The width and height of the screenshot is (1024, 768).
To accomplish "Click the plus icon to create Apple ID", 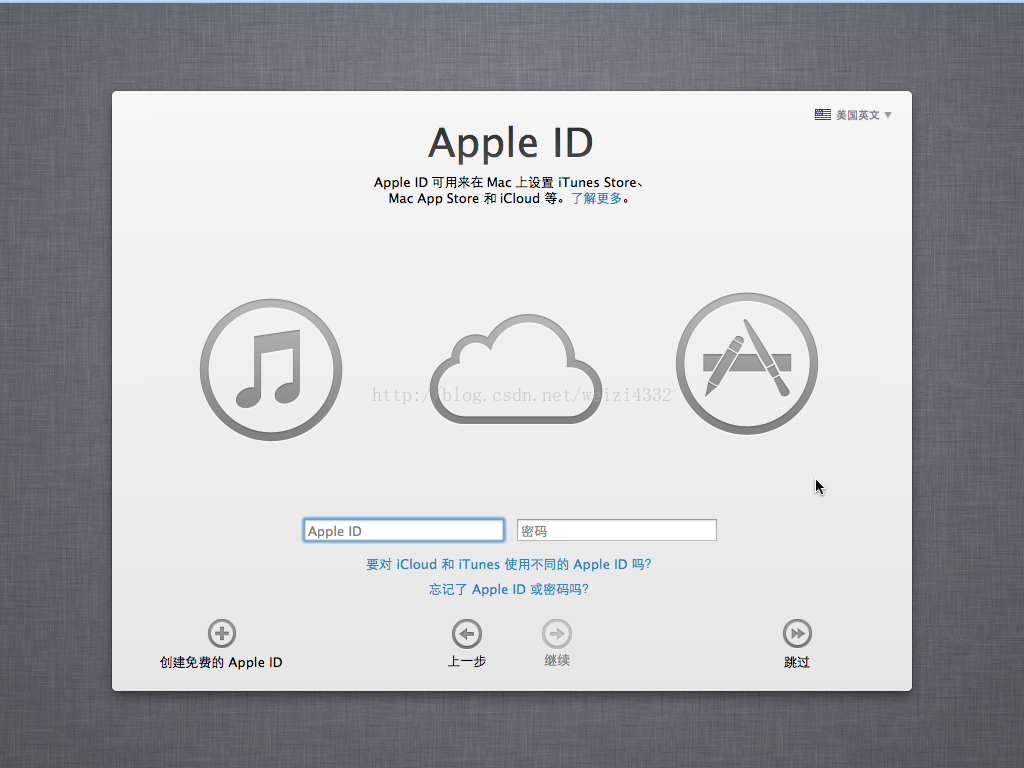I will tap(222, 633).
